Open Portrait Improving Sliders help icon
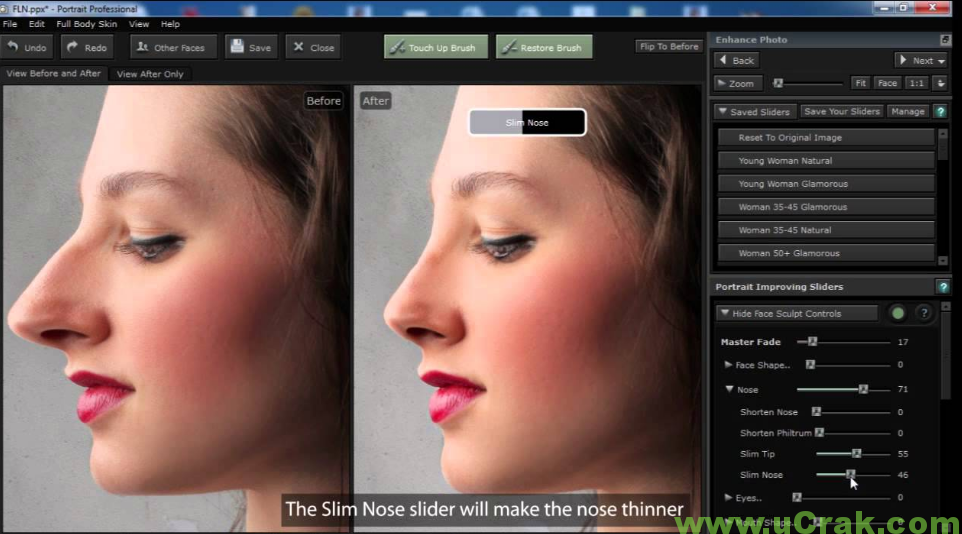 click(x=943, y=287)
